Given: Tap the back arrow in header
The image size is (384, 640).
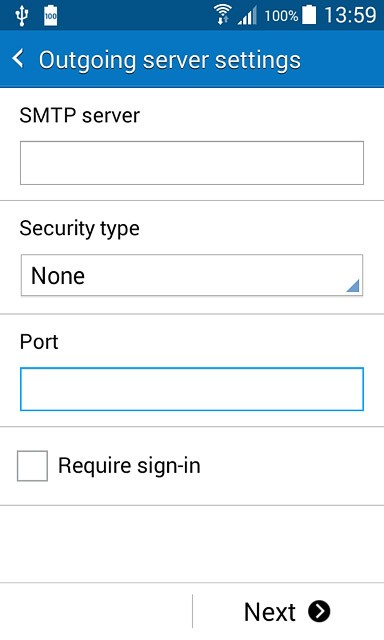Looking at the screenshot, I should (18, 59).
